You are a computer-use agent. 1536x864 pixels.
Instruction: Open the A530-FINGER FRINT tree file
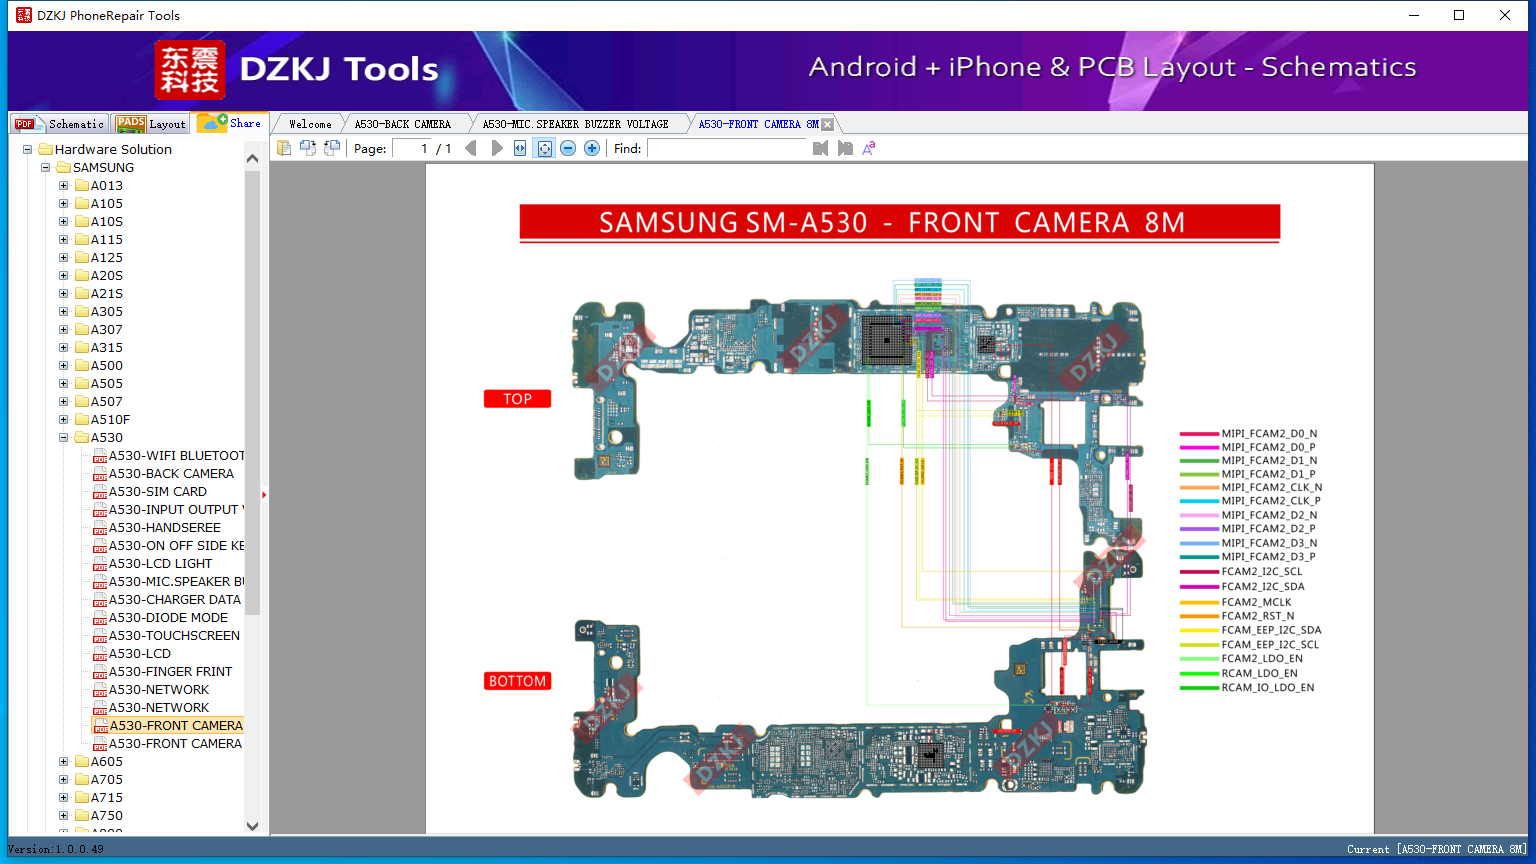(170, 672)
